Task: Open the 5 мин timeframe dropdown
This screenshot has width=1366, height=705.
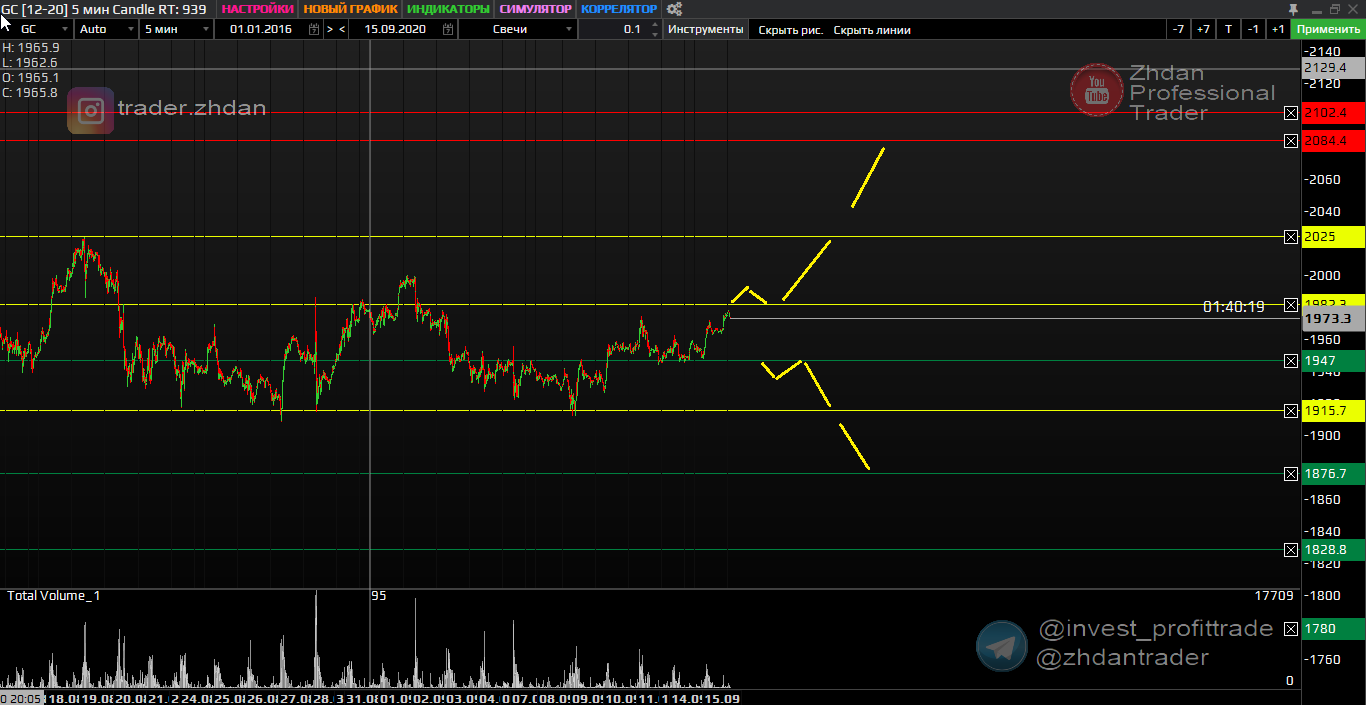Action: [x=206, y=29]
